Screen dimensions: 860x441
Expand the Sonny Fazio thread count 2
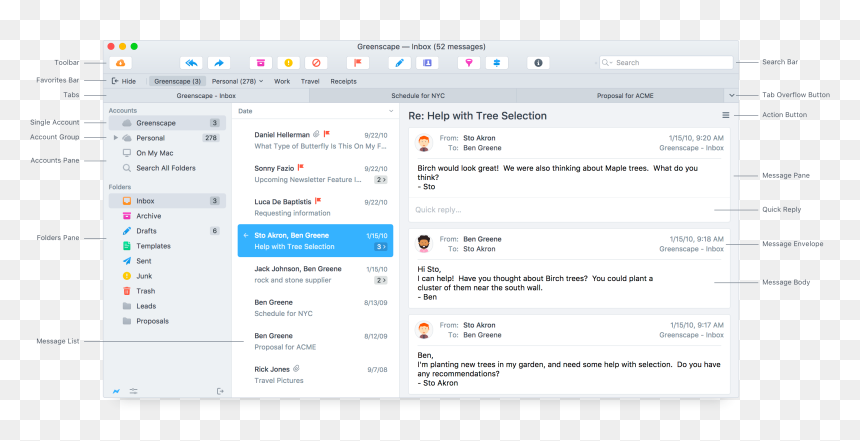coord(381,179)
